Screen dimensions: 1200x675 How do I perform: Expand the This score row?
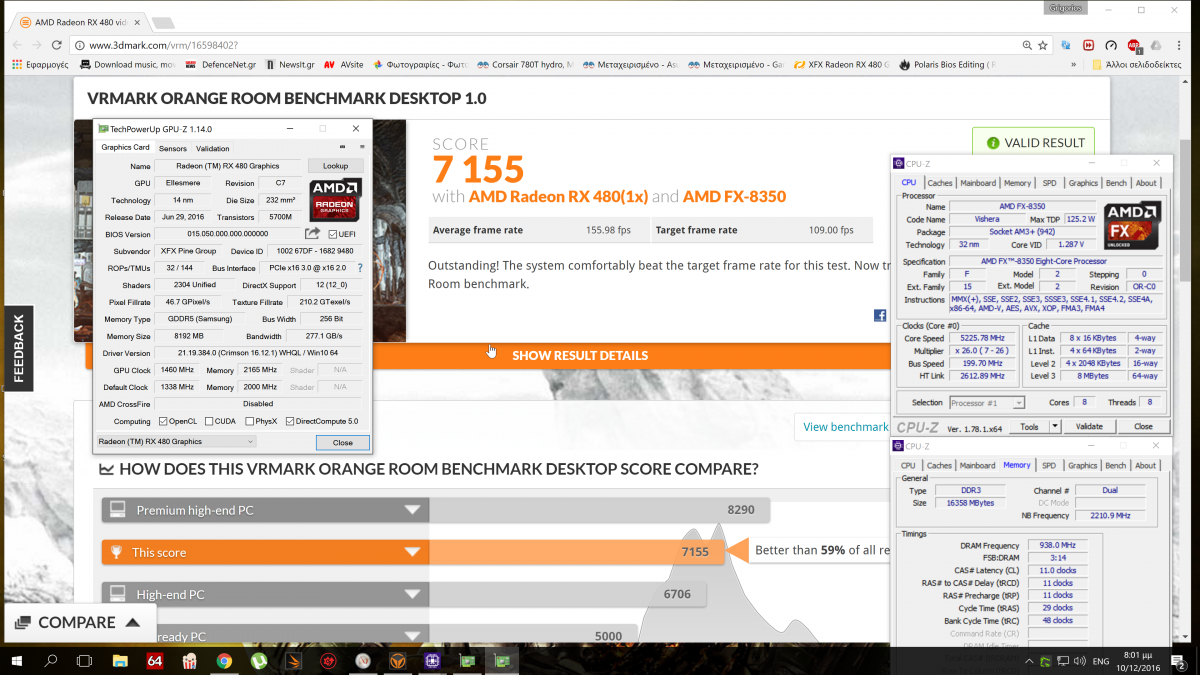412,552
